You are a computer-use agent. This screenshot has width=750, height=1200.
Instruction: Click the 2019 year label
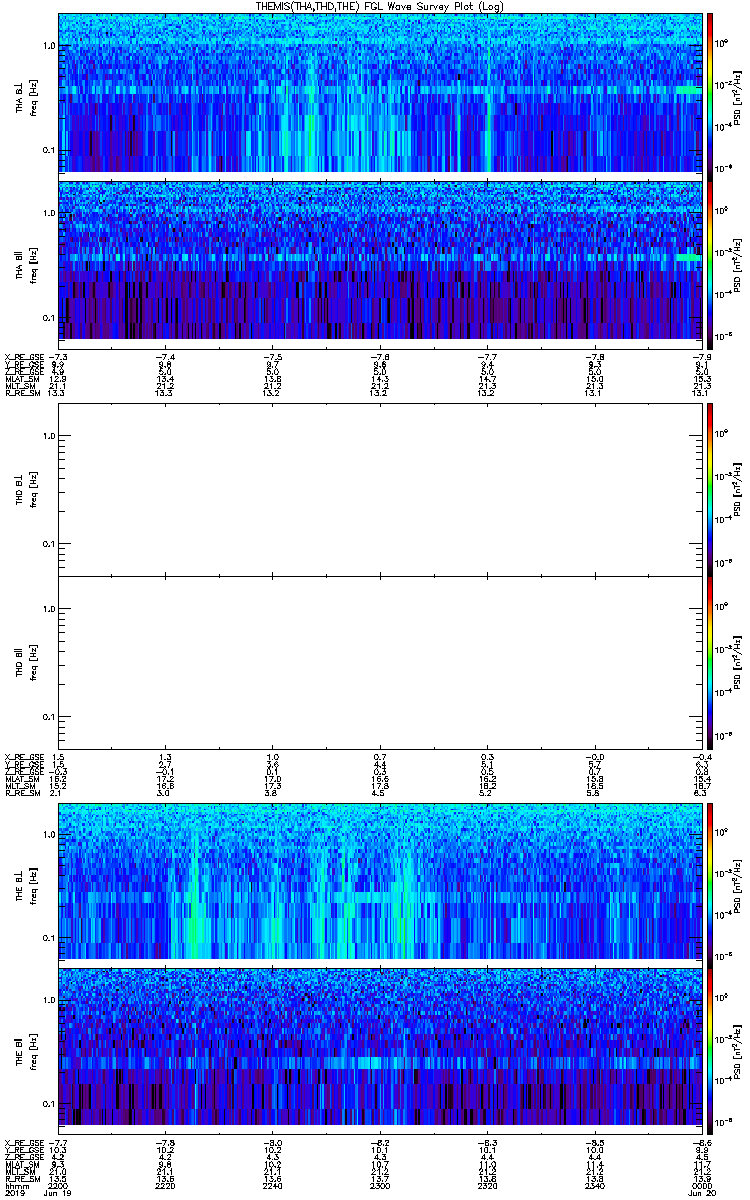click(15, 1192)
